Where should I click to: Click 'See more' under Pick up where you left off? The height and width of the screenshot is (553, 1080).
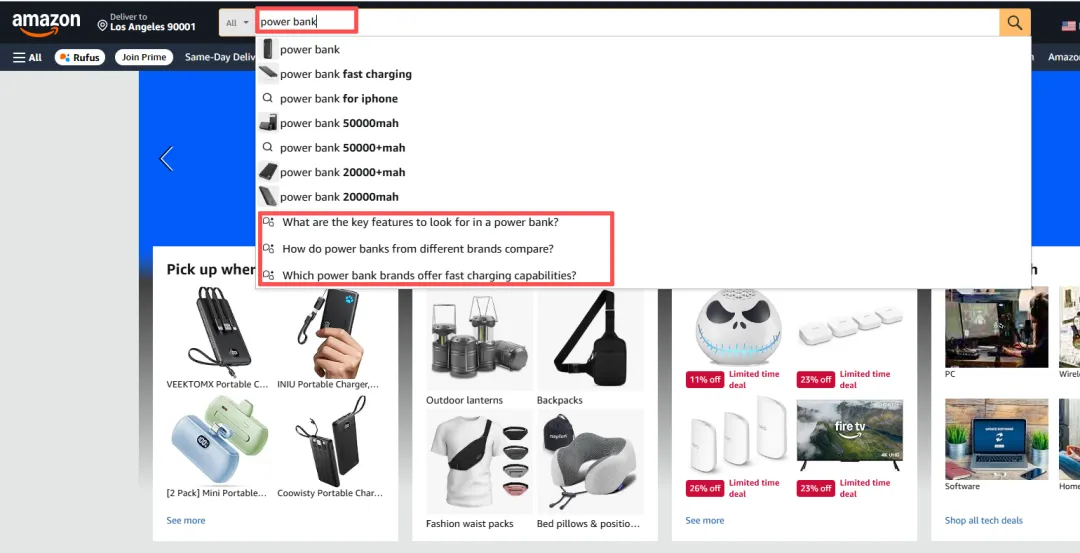pos(186,521)
